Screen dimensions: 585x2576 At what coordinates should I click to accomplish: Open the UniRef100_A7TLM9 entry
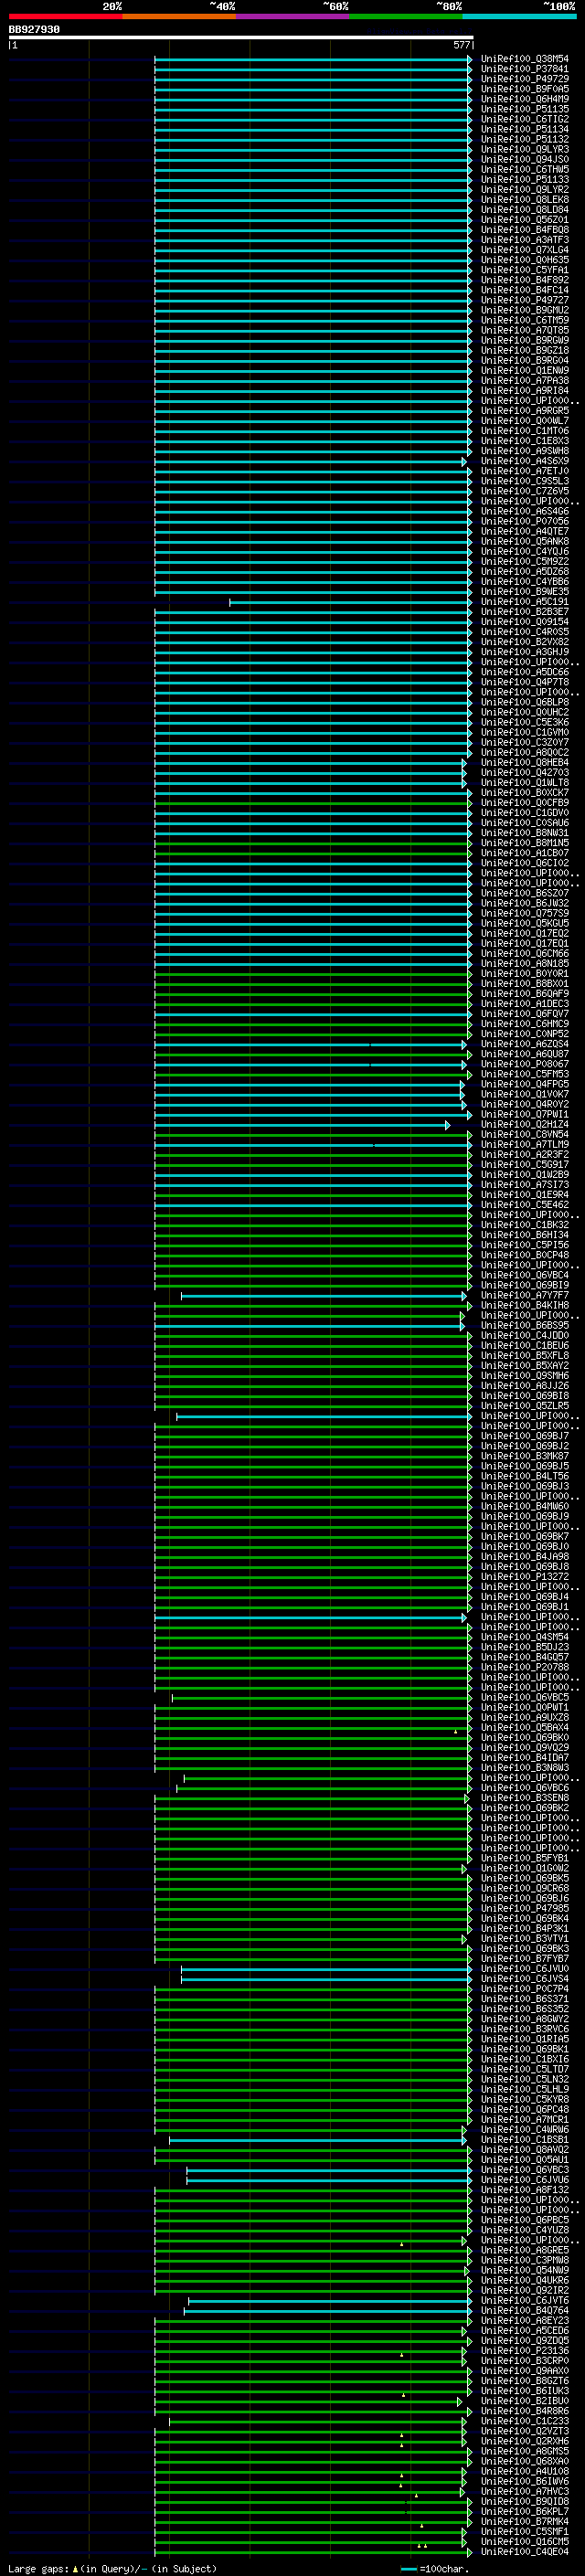[x=525, y=1144]
